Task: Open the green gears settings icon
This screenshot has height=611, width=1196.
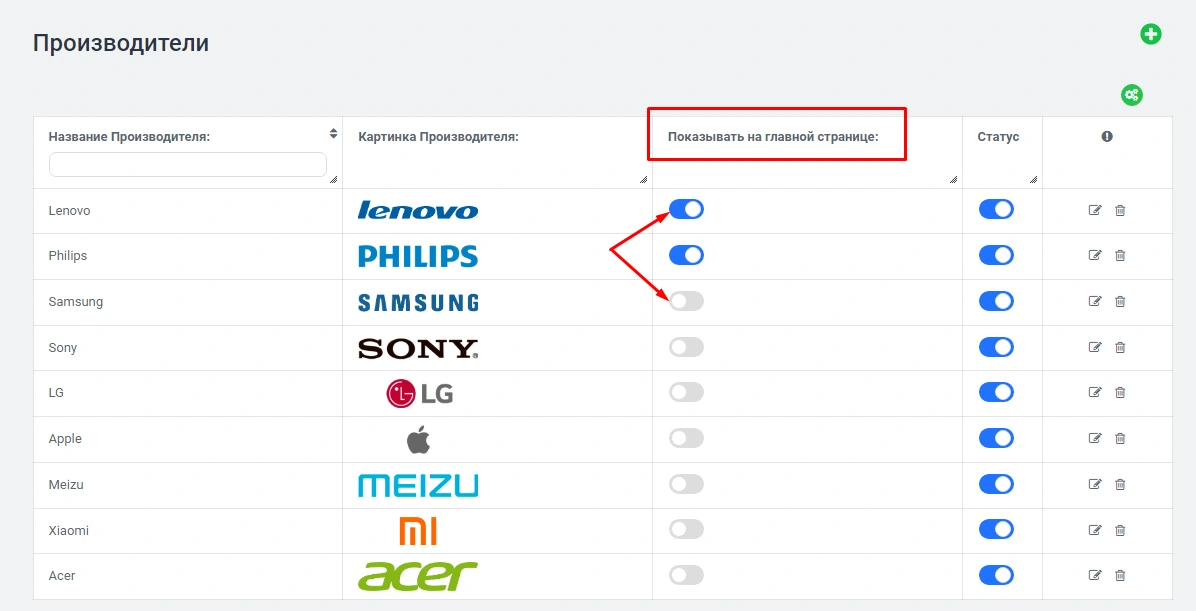Action: [x=1131, y=95]
